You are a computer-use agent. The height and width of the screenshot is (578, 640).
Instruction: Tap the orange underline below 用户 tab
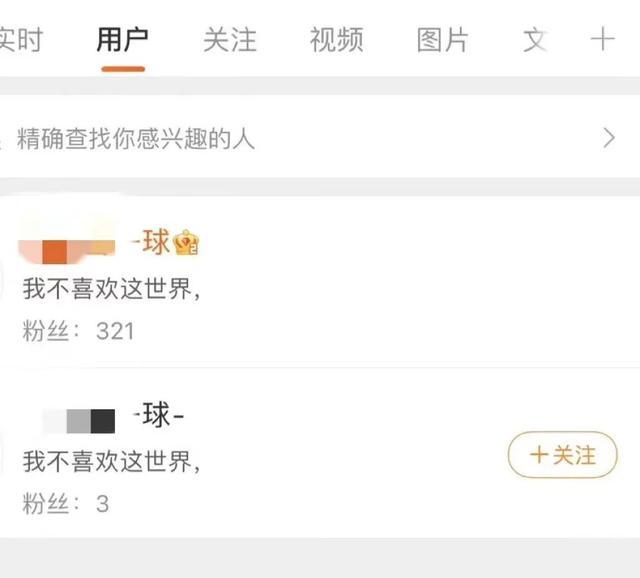[x=123, y=69]
